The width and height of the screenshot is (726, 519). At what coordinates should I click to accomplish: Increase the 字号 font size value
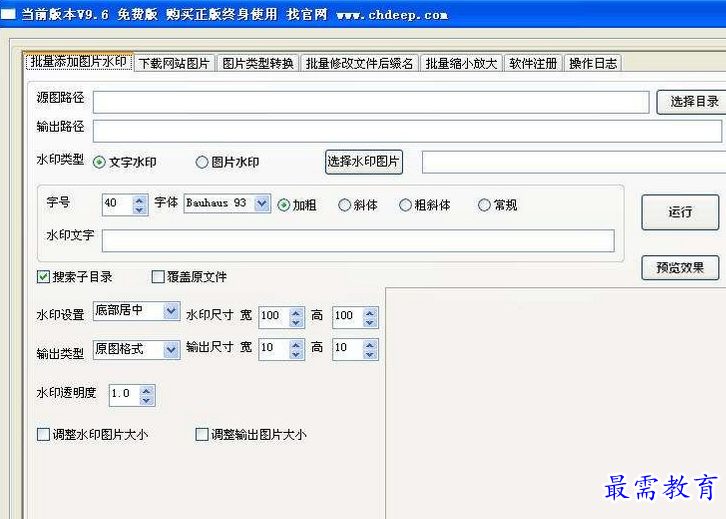(x=139, y=200)
